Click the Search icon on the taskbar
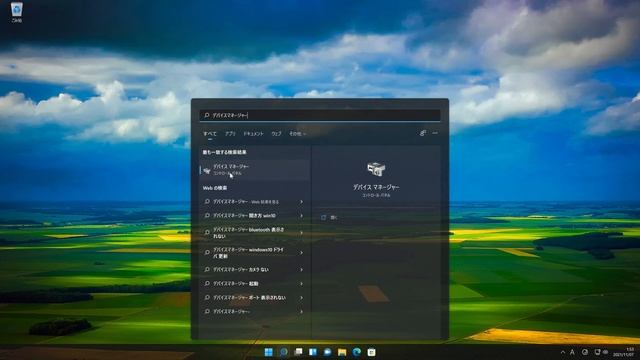This screenshot has height=360, width=640. (283, 352)
